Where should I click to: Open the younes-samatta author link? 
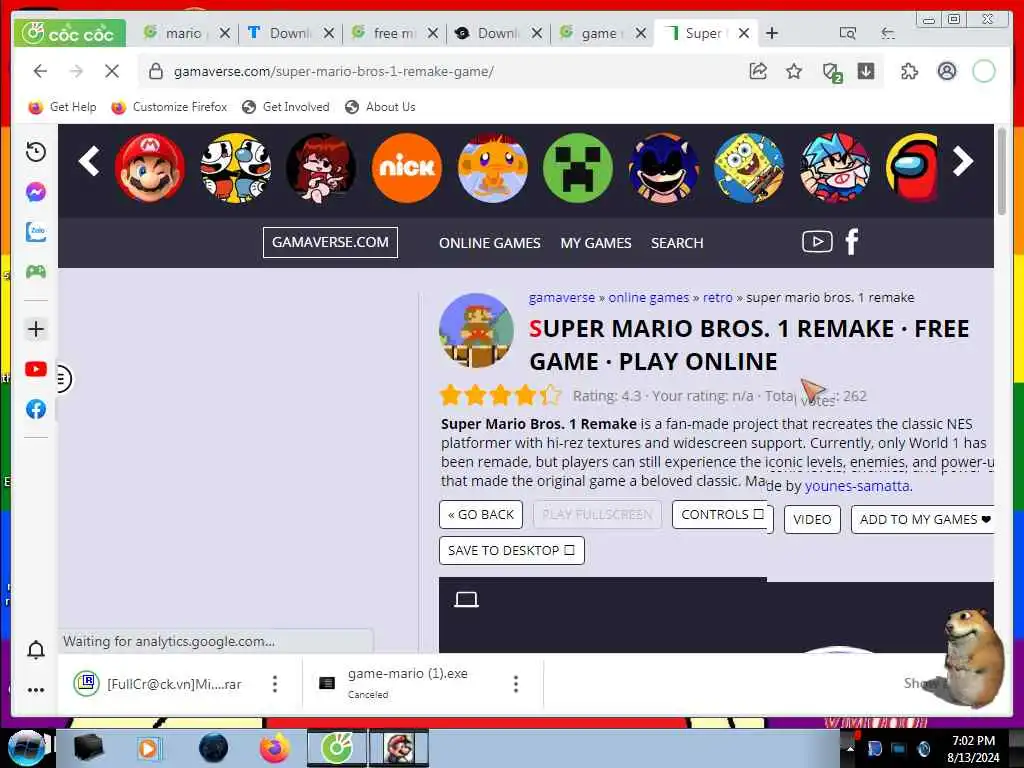857,486
